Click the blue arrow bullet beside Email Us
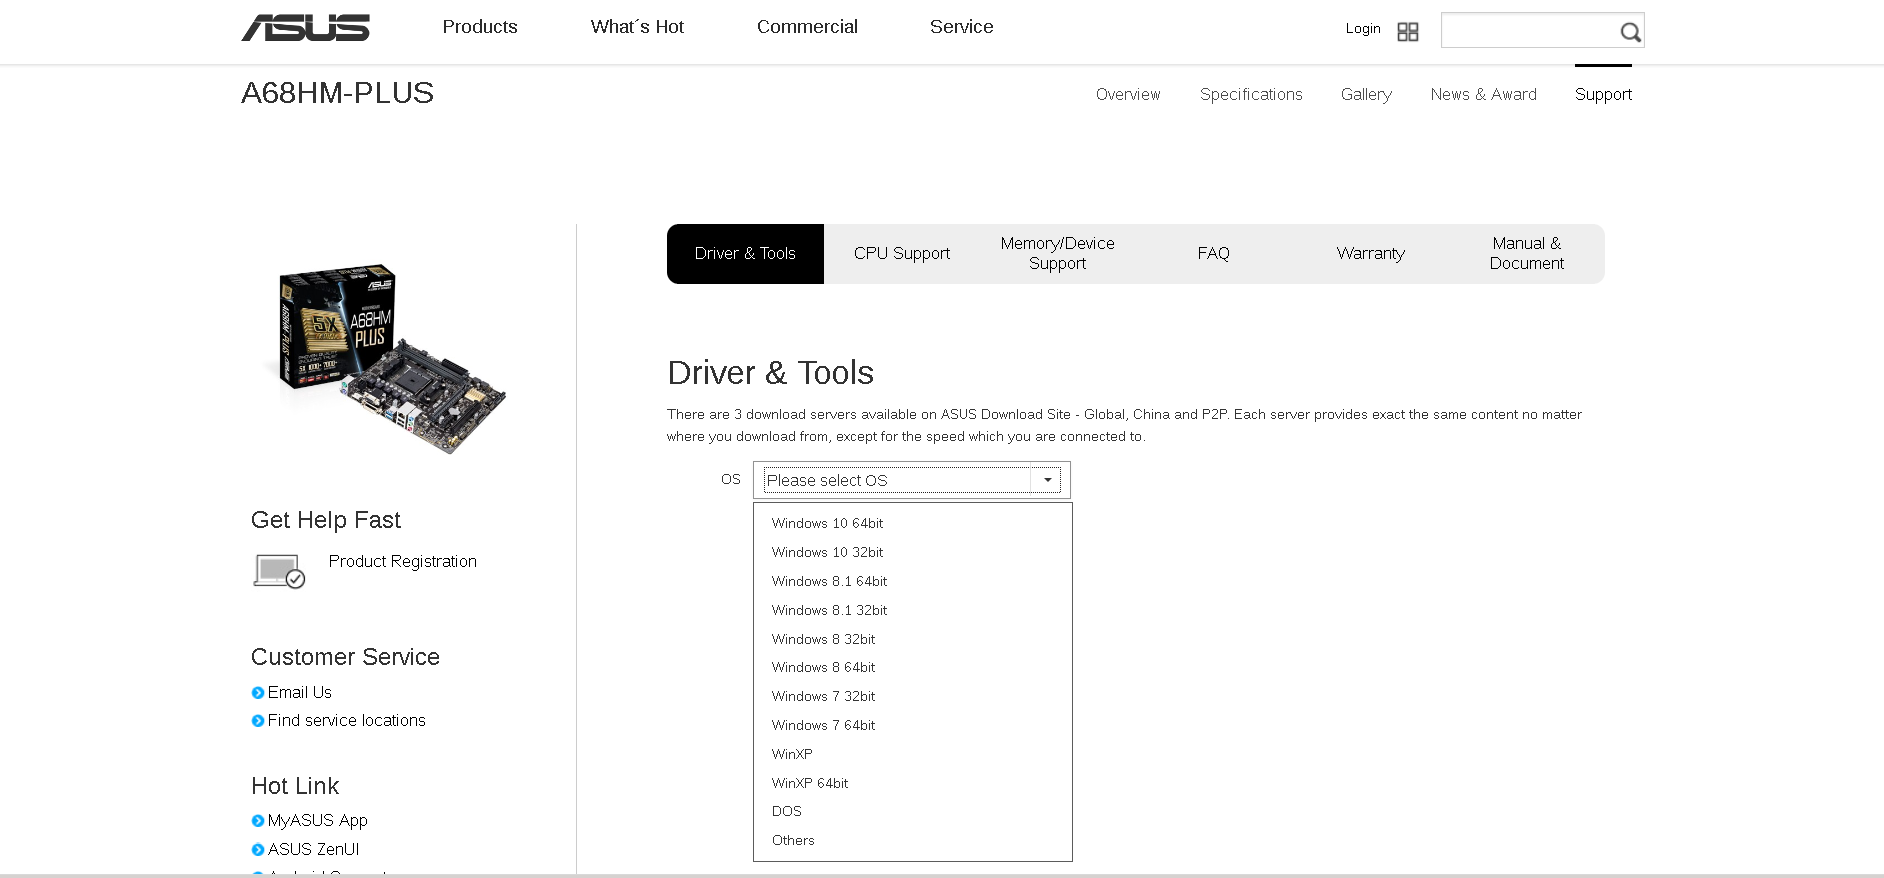This screenshot has height=878, width=1884. click(258, 693)
